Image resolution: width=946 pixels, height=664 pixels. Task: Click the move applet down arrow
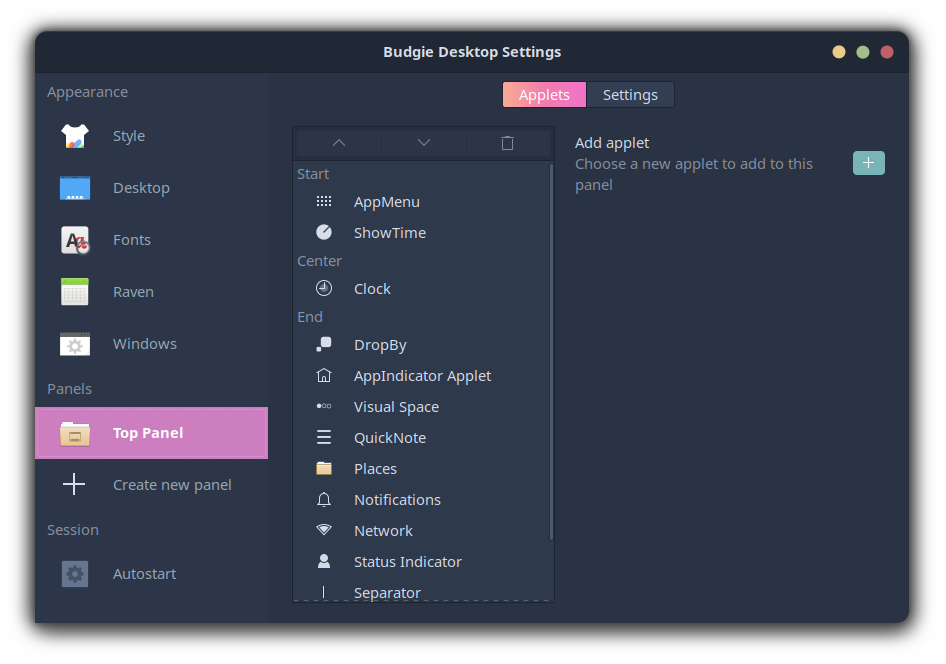click(424, 143)
